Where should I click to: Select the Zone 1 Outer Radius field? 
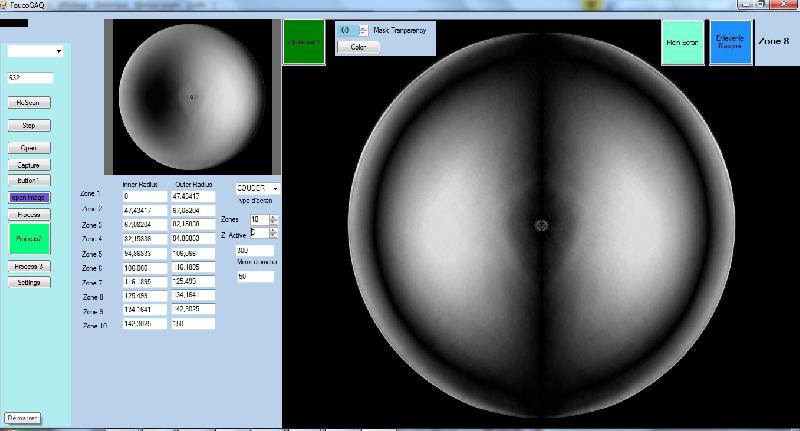click(x=193, y=196)
